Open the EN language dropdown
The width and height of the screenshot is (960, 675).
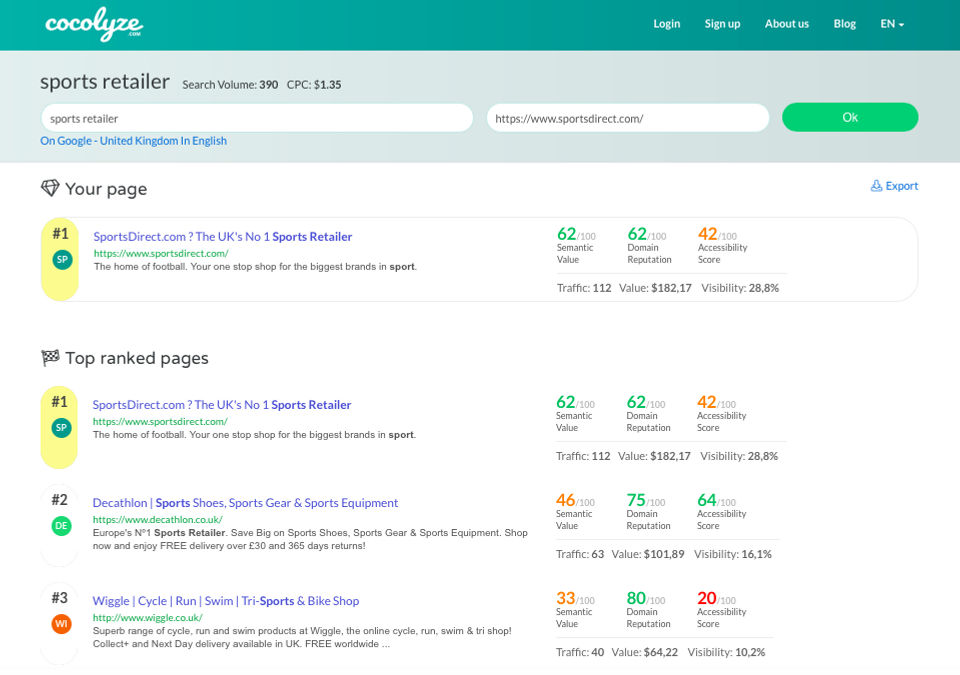point(892,24)
